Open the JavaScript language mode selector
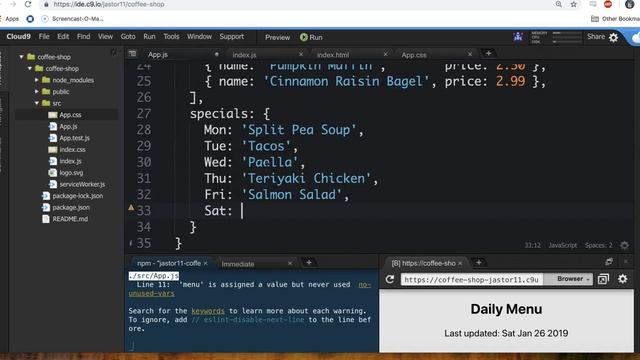The height and width of the screenshot is (360, 640). [562, 245]
